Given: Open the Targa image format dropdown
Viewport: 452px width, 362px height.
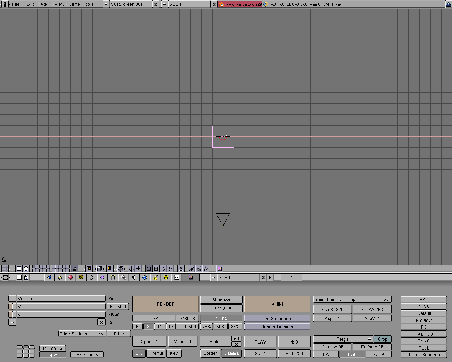Looking at the screenshot, I should tap(343, 339).
